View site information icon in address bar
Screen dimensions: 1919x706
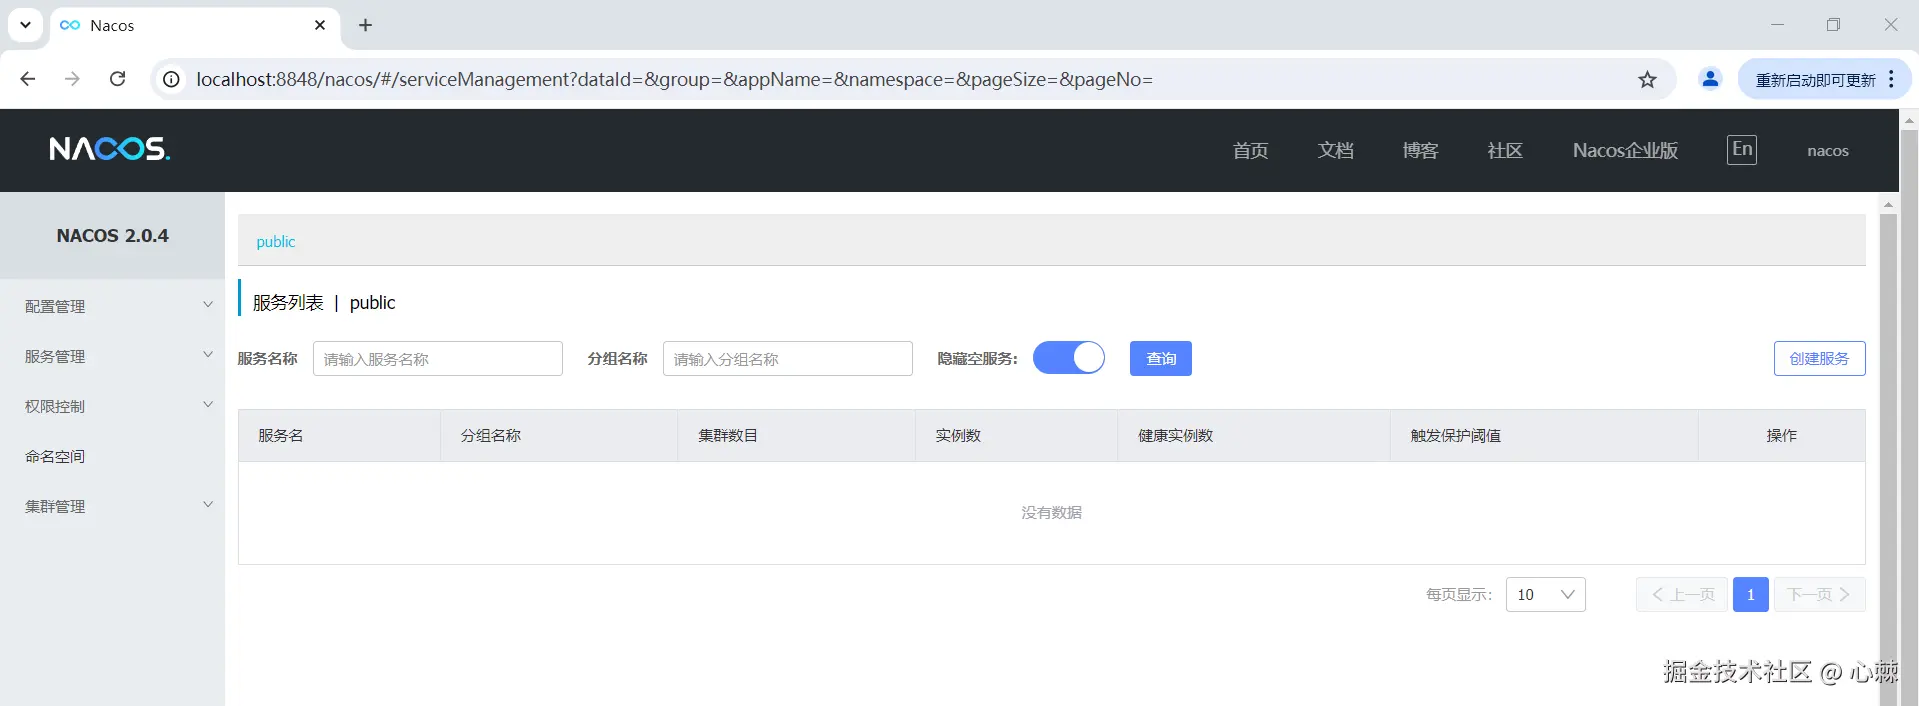click(x=172, y=79)
